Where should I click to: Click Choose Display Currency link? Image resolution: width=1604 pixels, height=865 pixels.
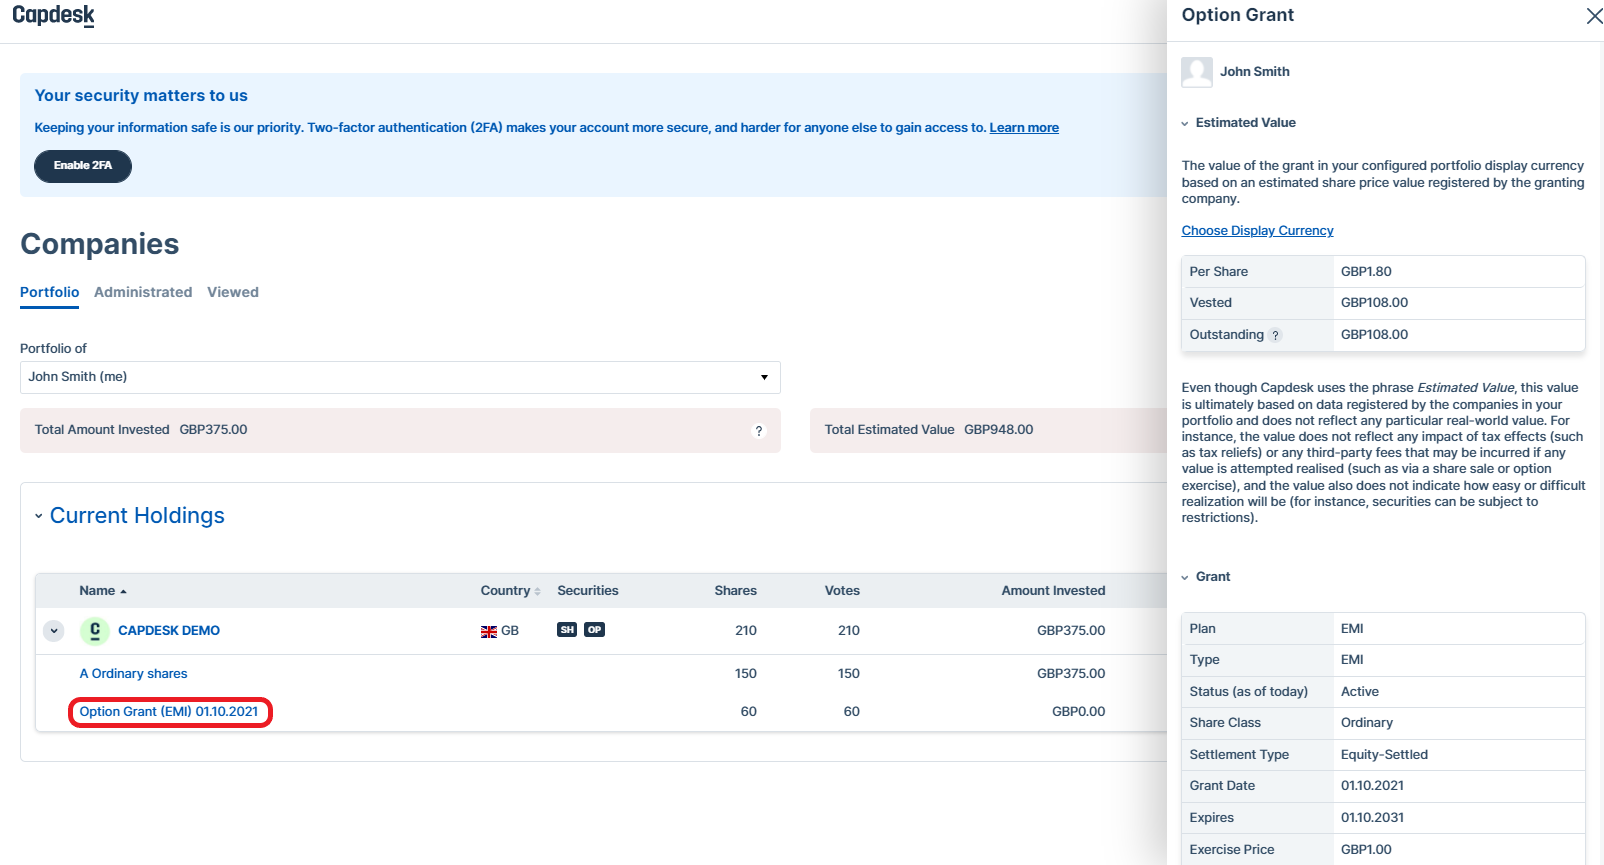(x=1257, y=231)
